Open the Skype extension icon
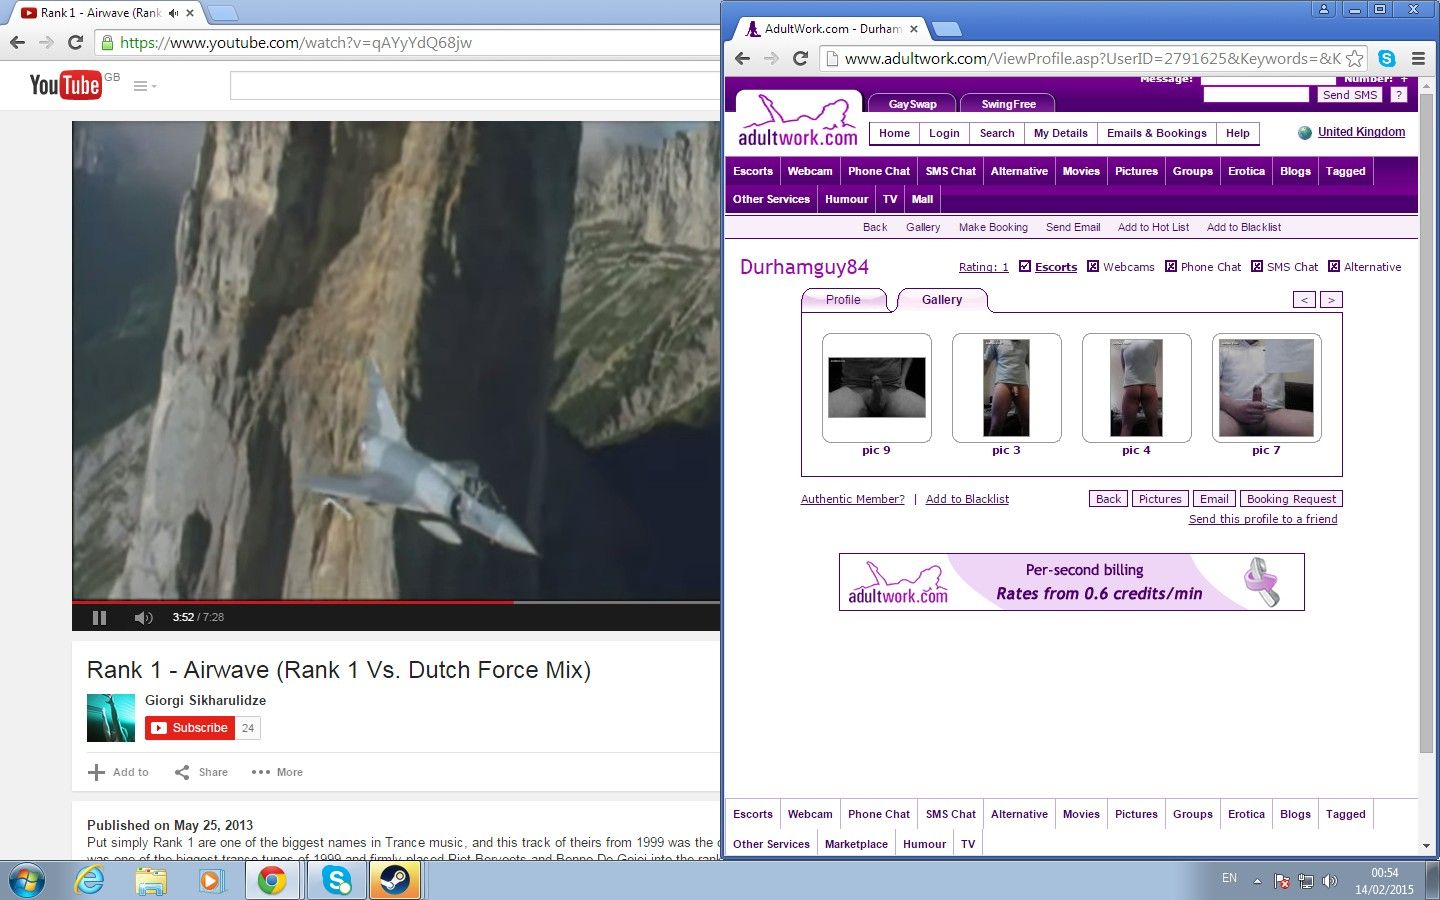1440x900 pixels. coord(1386,58)
